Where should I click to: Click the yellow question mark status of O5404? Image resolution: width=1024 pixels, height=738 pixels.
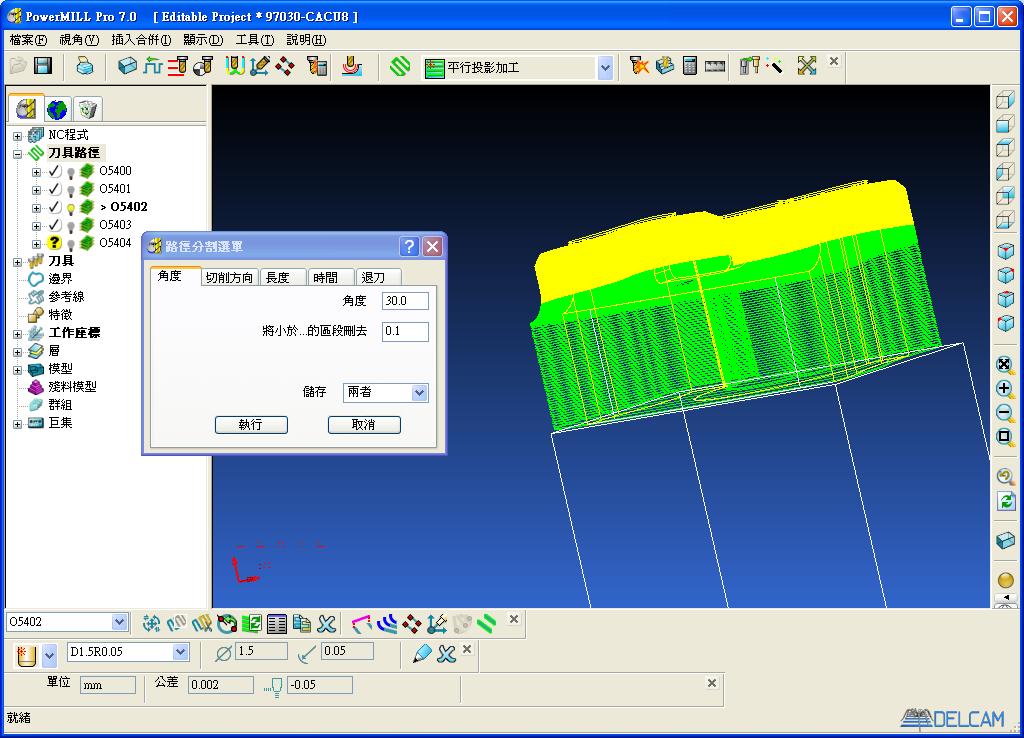pyautogui.click(x=54, y=243)
